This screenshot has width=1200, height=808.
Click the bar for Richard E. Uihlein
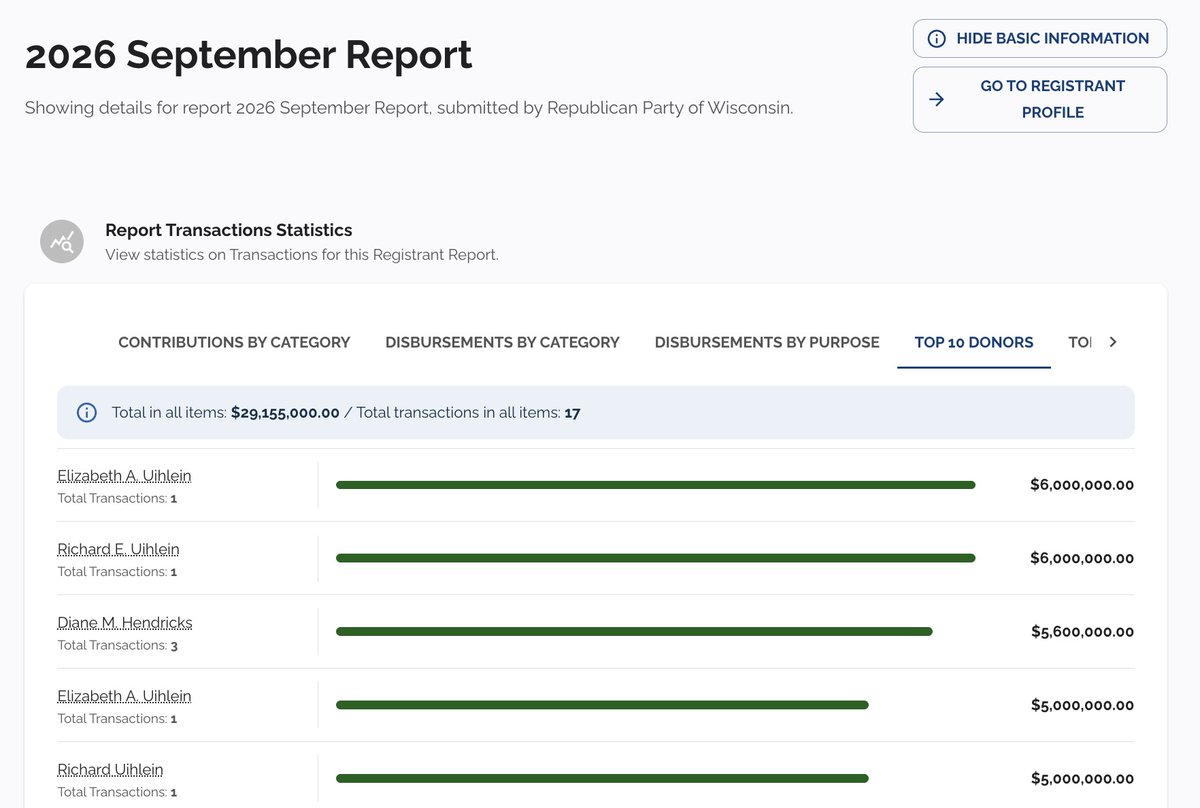click(x=655, y=558)
